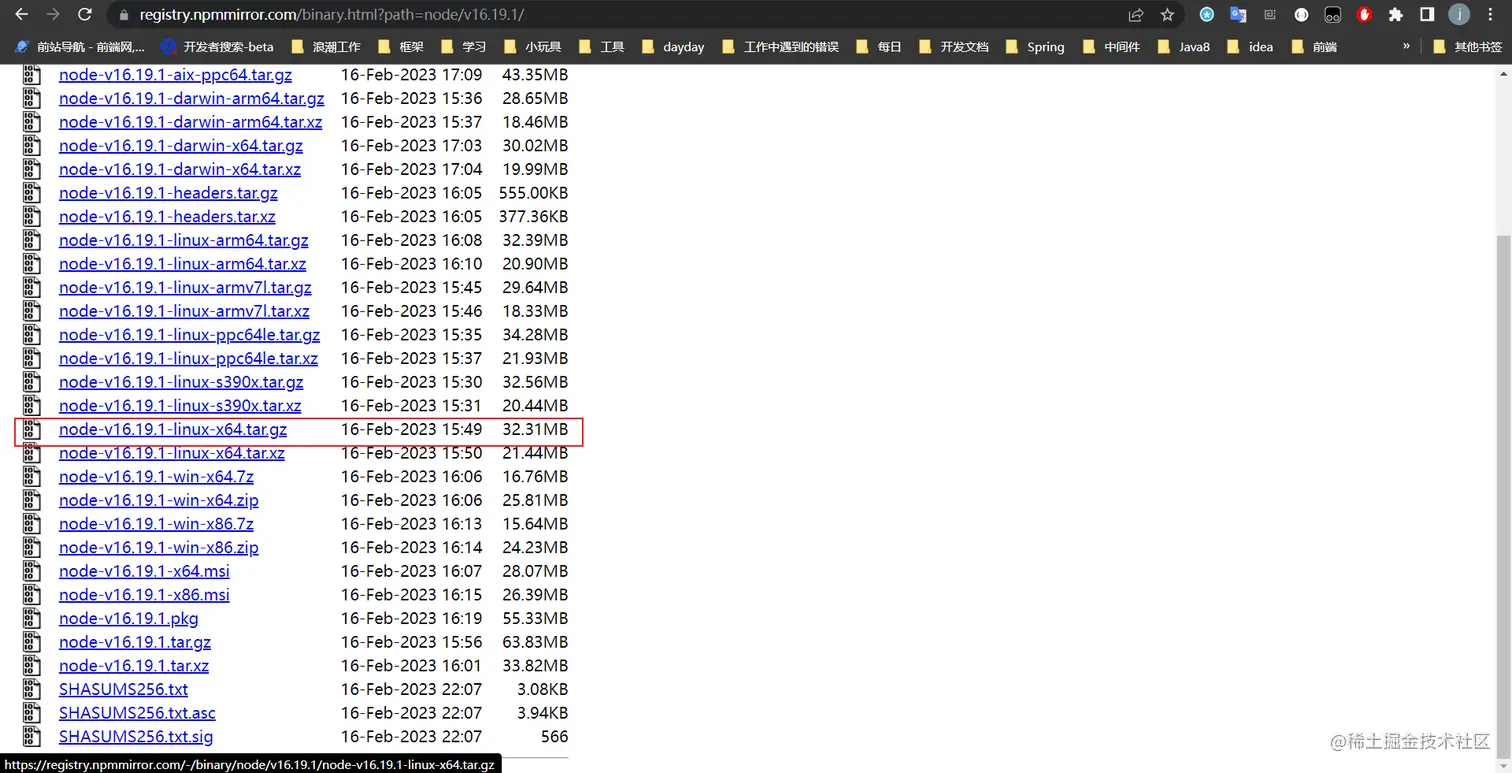Click file icon beside SHASUMS256.txt
Screen dimensions: 1512x773
coord(32,689)
